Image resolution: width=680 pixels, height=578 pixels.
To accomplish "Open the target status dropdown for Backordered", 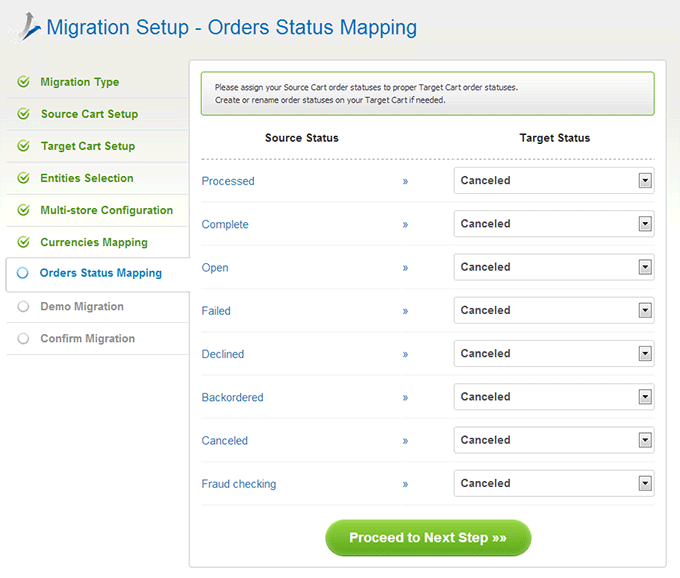I will [554, 396].
